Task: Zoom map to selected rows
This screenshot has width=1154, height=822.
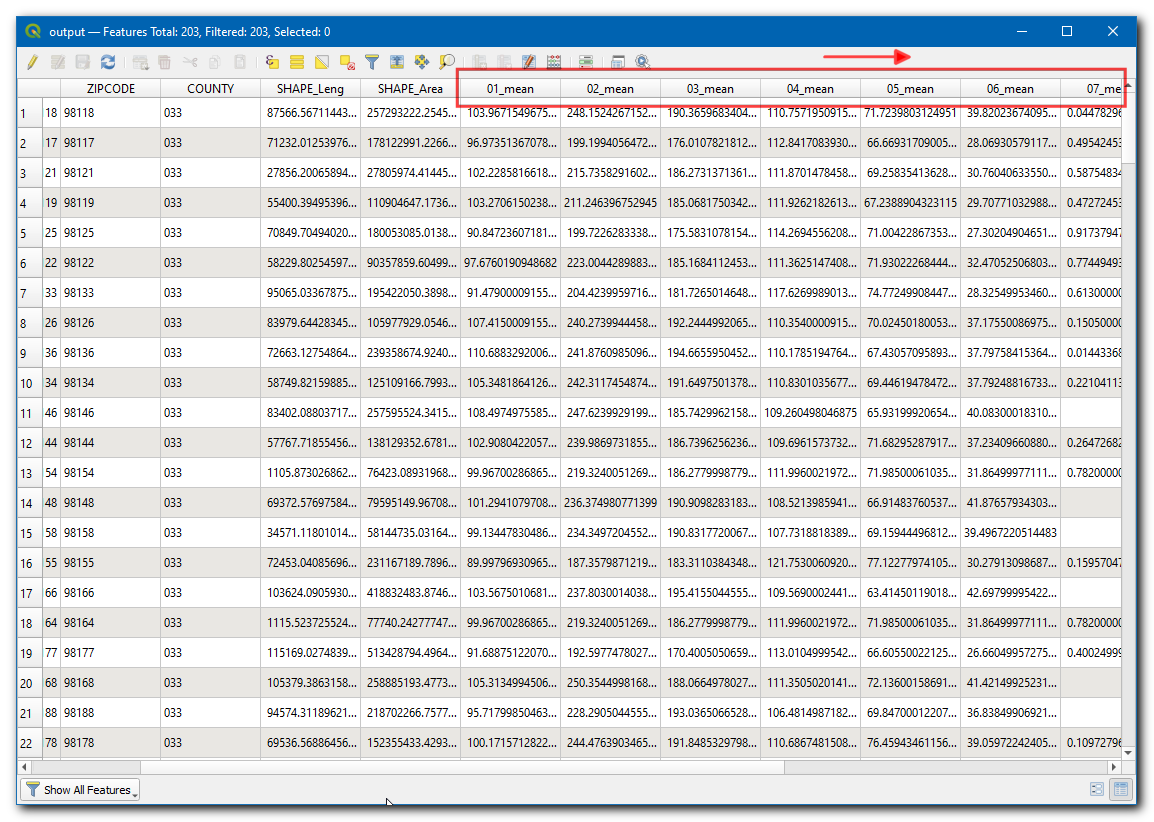Action: click(447, 62)
